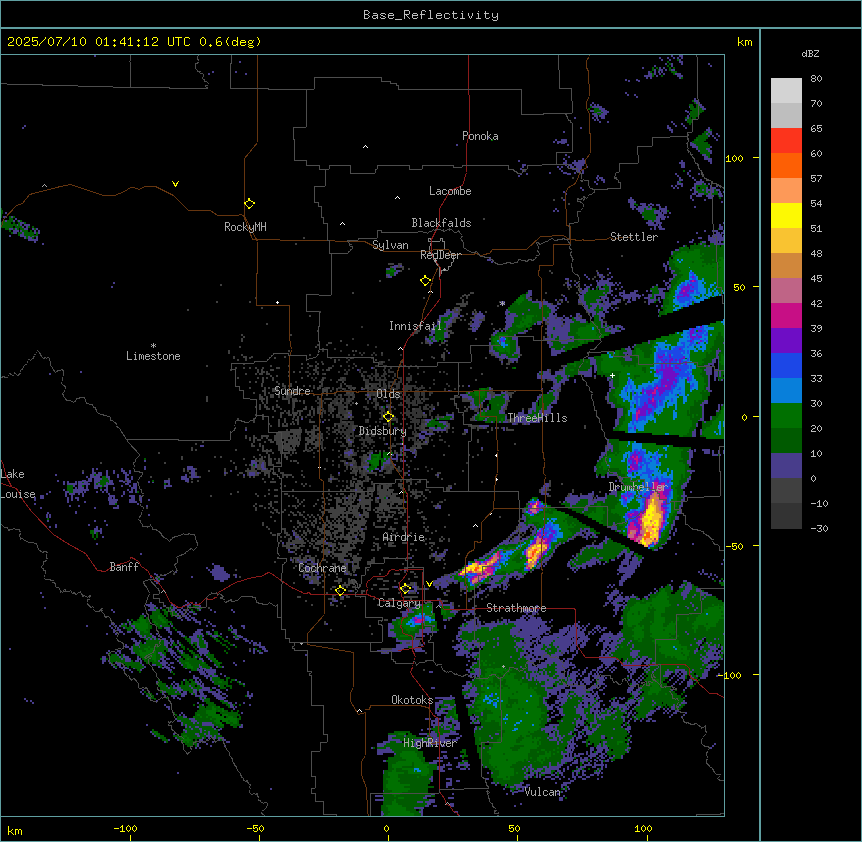Select the ThreeHills label
The image size is (862, 842).
[x=537, y=418]
